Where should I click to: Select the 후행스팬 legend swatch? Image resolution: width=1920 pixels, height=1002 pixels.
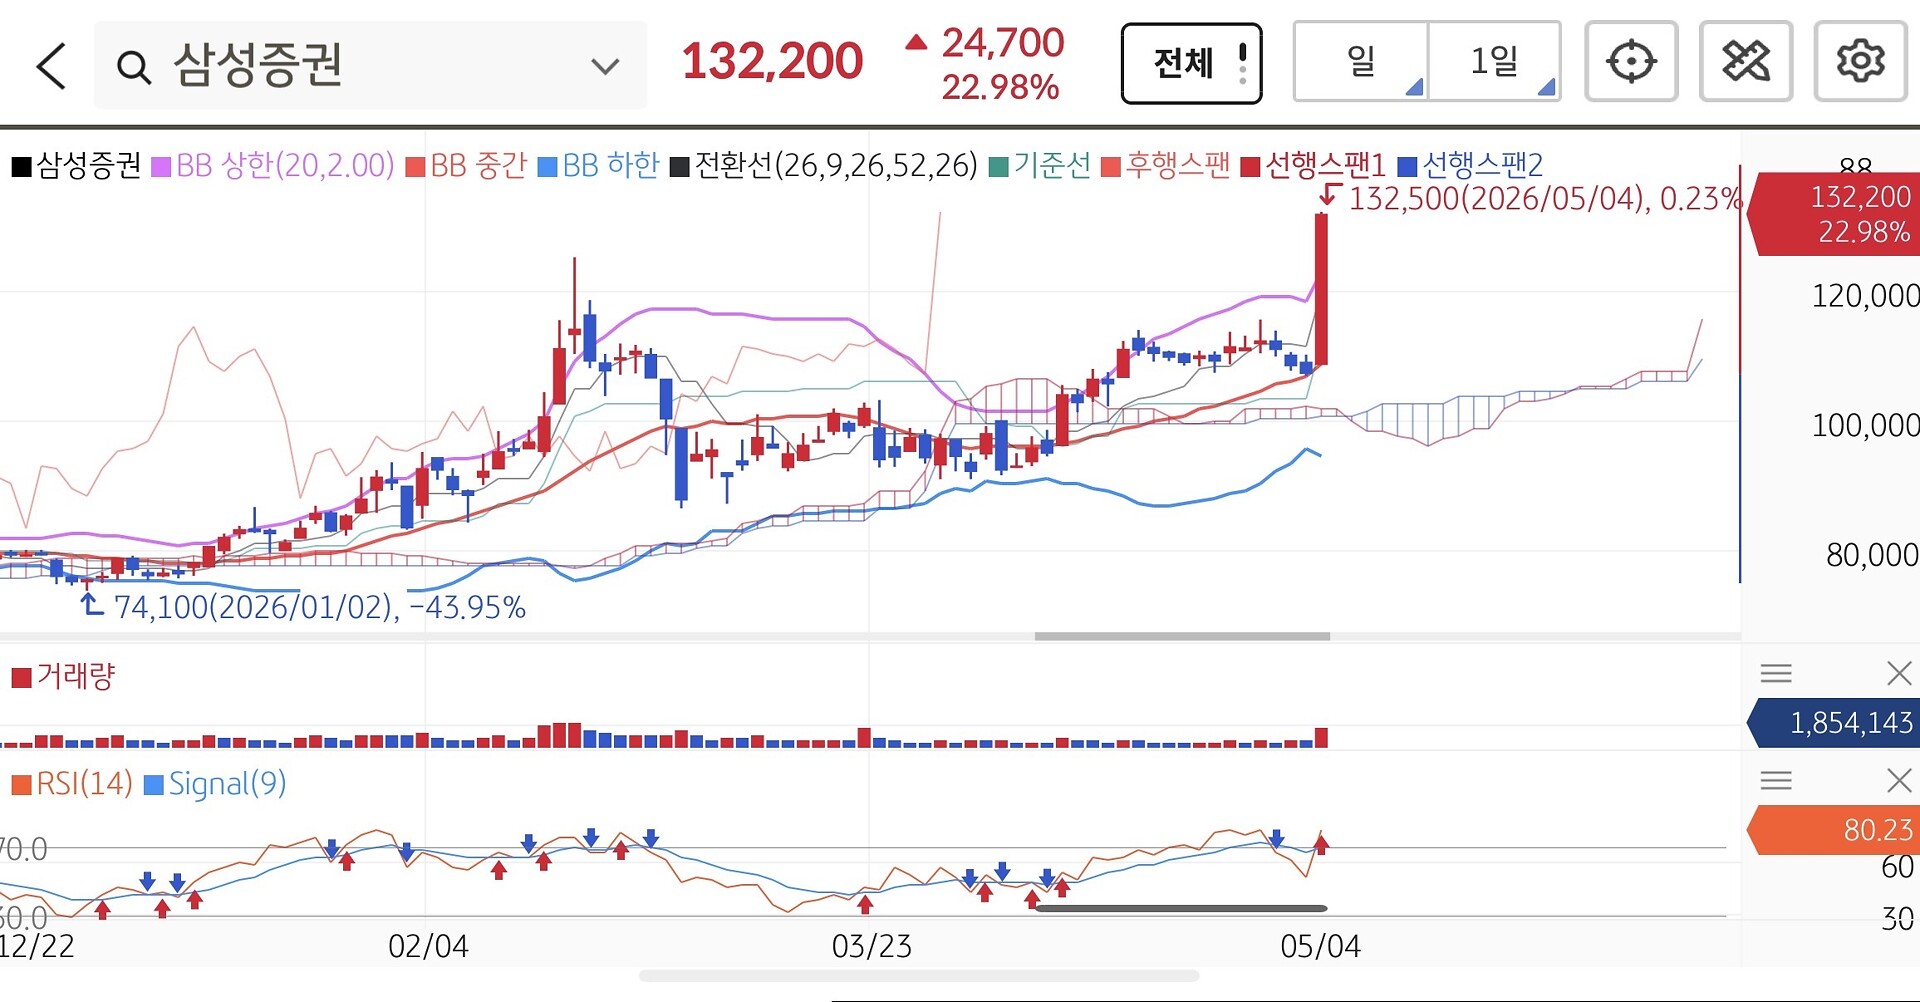click(1110, 167)
